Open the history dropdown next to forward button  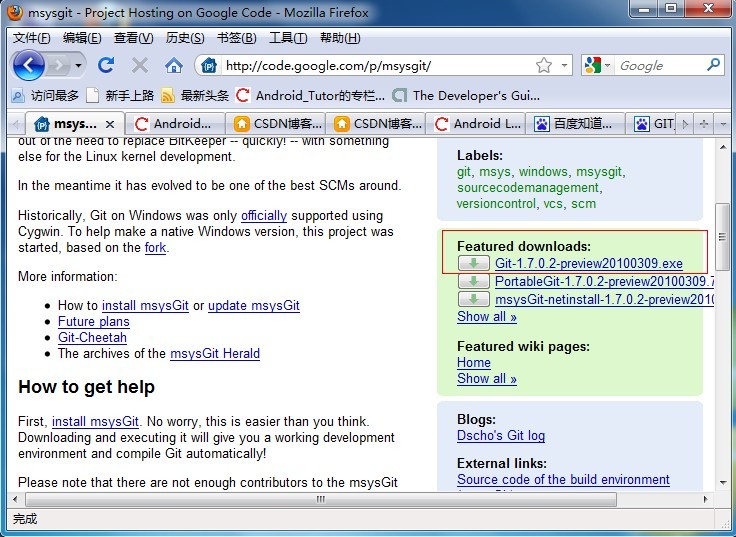[78, 65]
